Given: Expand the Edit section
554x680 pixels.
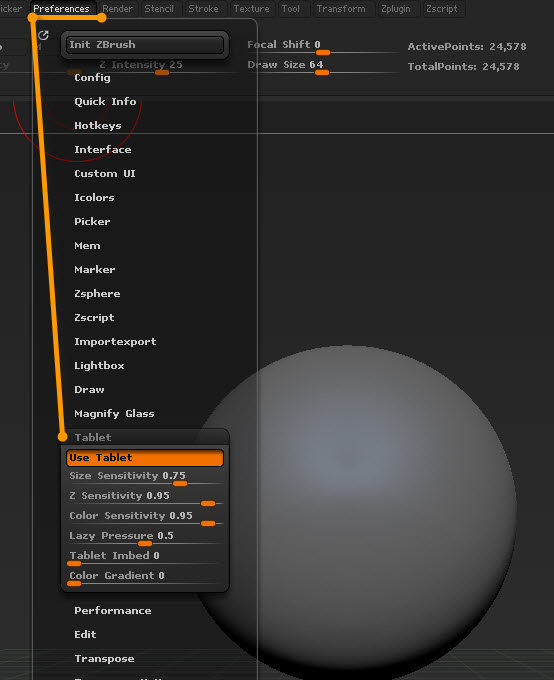Looking at the screenshot, I should [85, 634].
